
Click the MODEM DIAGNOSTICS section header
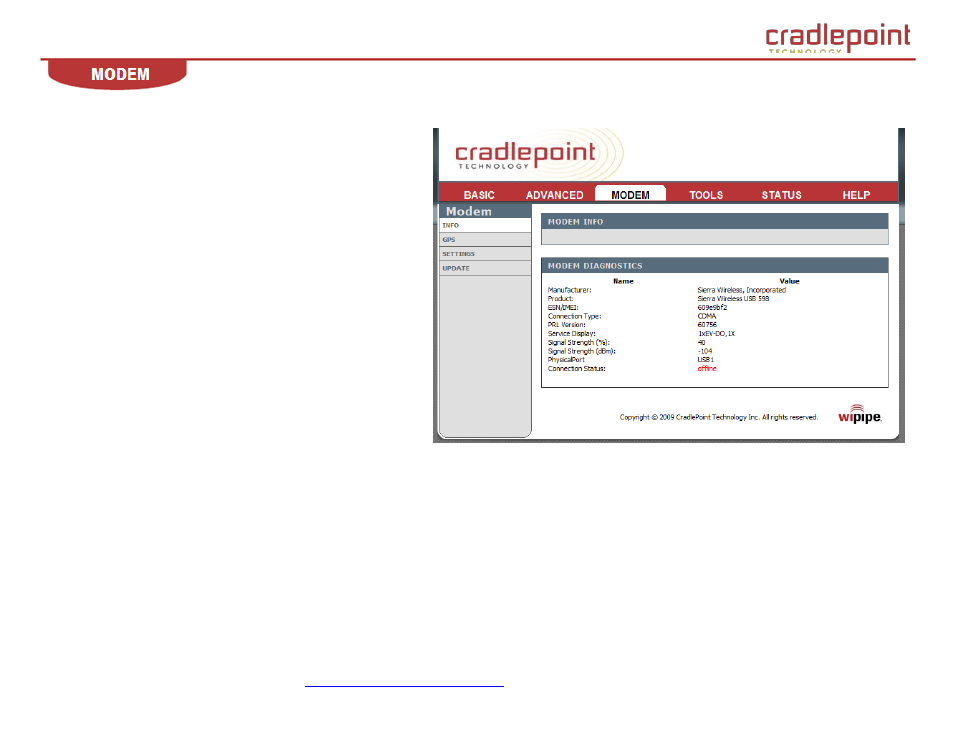point(714,265)
